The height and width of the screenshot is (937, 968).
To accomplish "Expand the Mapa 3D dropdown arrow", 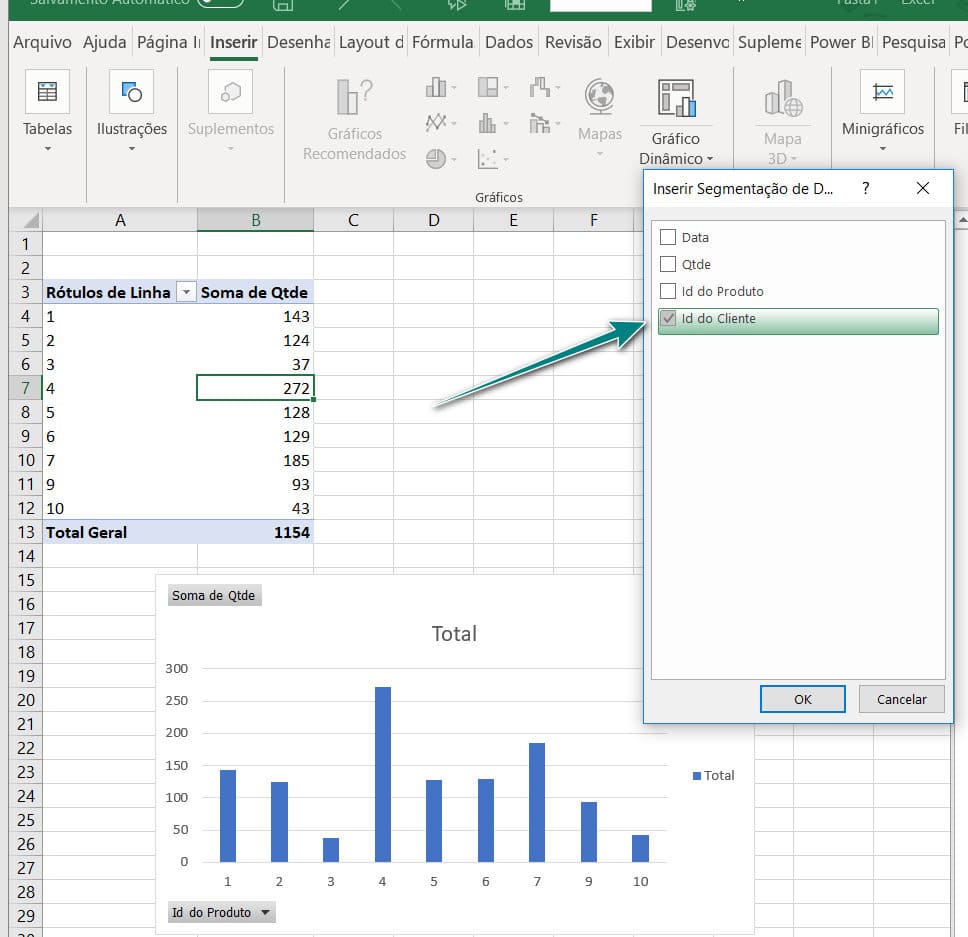I will pyautogui.click(x=794, y=159).
